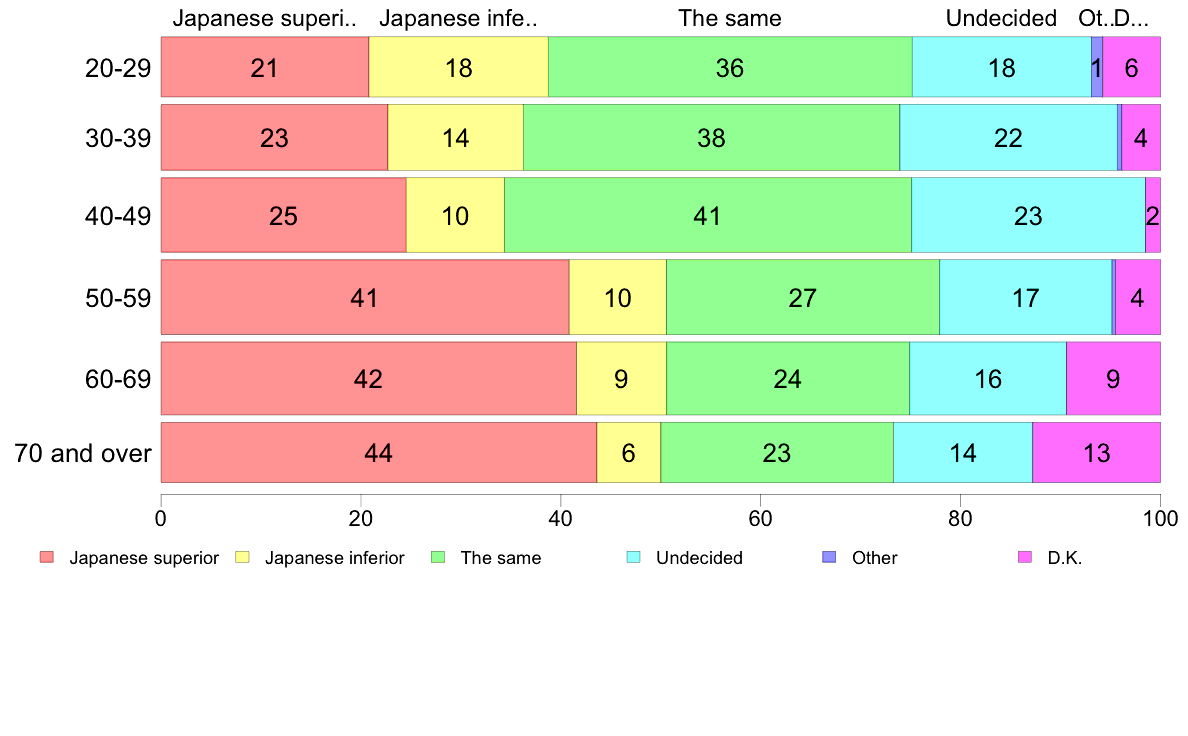
Task: Click the blue Other legend swatch
Action: point(830,558)
